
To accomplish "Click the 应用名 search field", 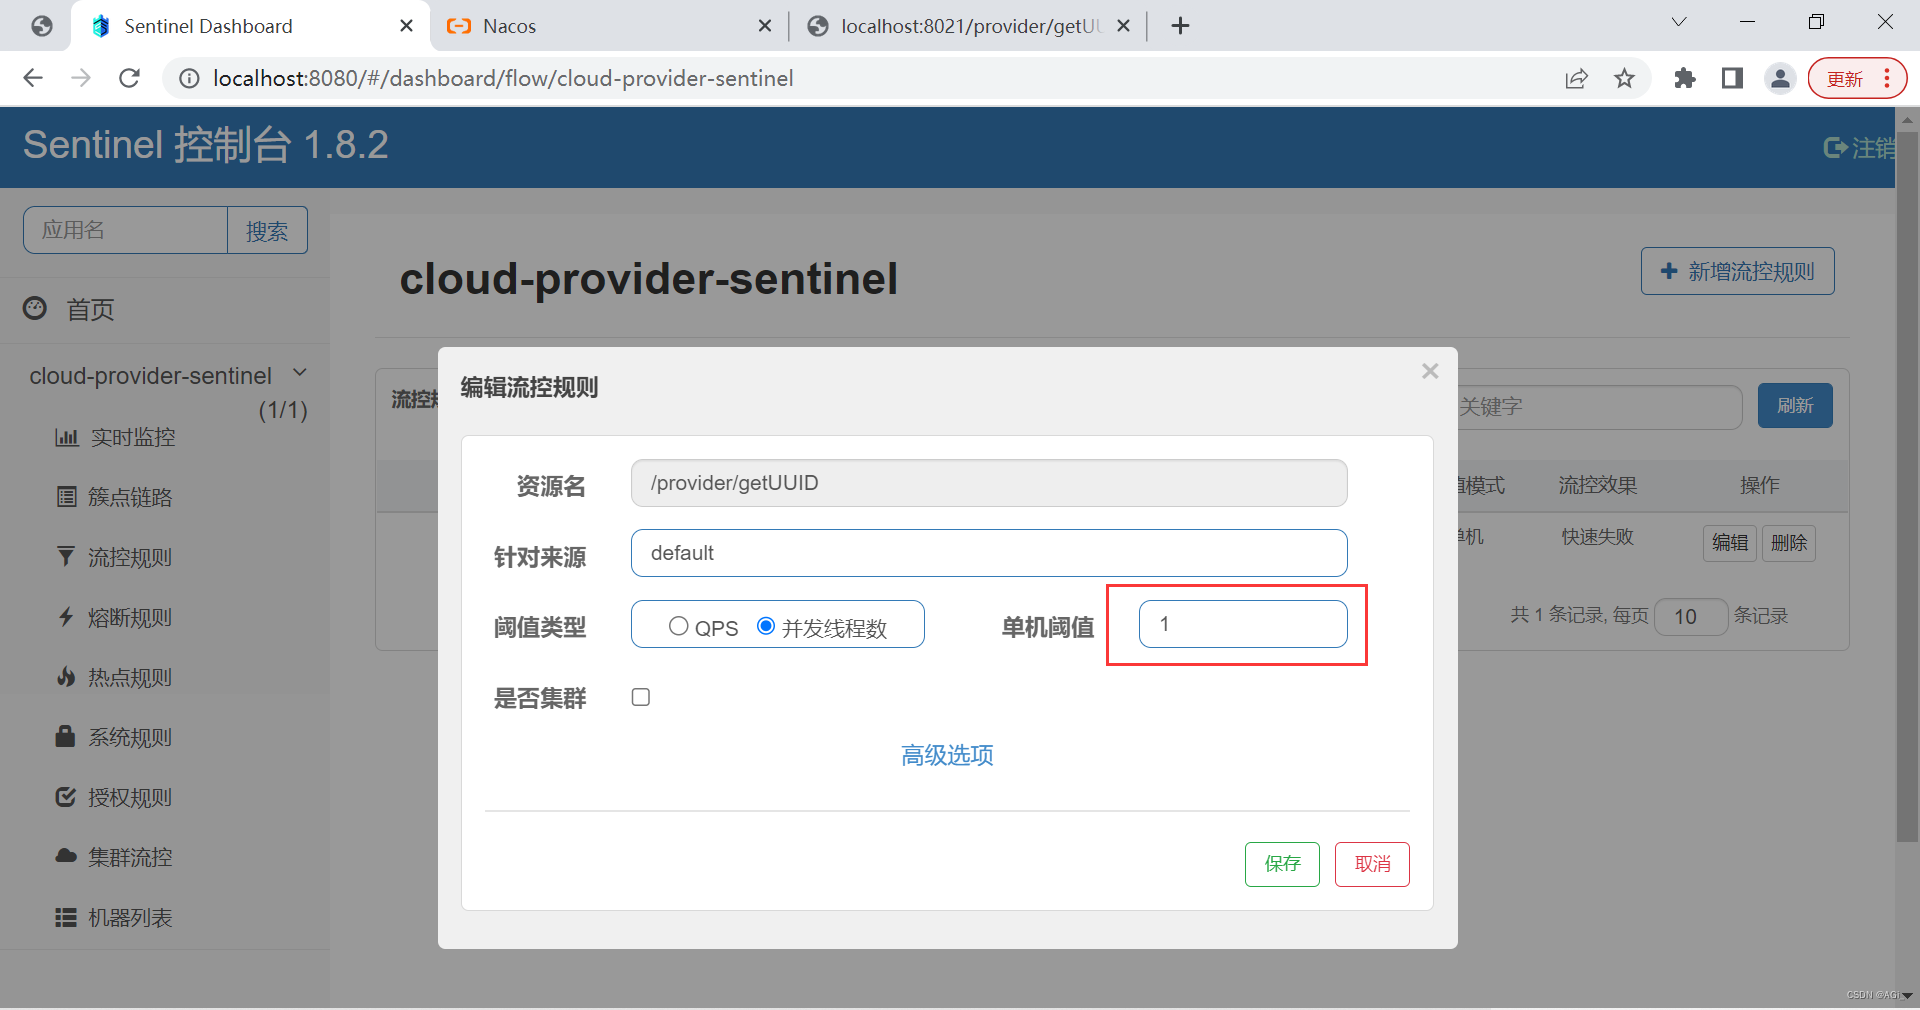I will tap(125, 230).
